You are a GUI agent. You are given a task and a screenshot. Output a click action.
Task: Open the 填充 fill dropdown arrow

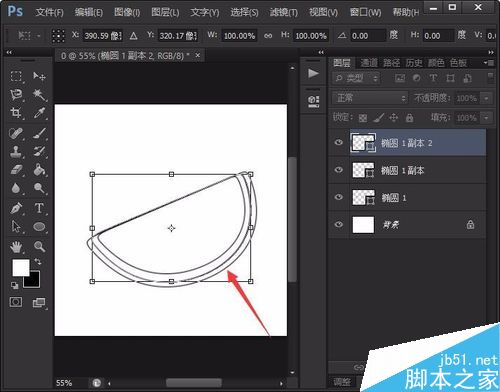[486, 118]
